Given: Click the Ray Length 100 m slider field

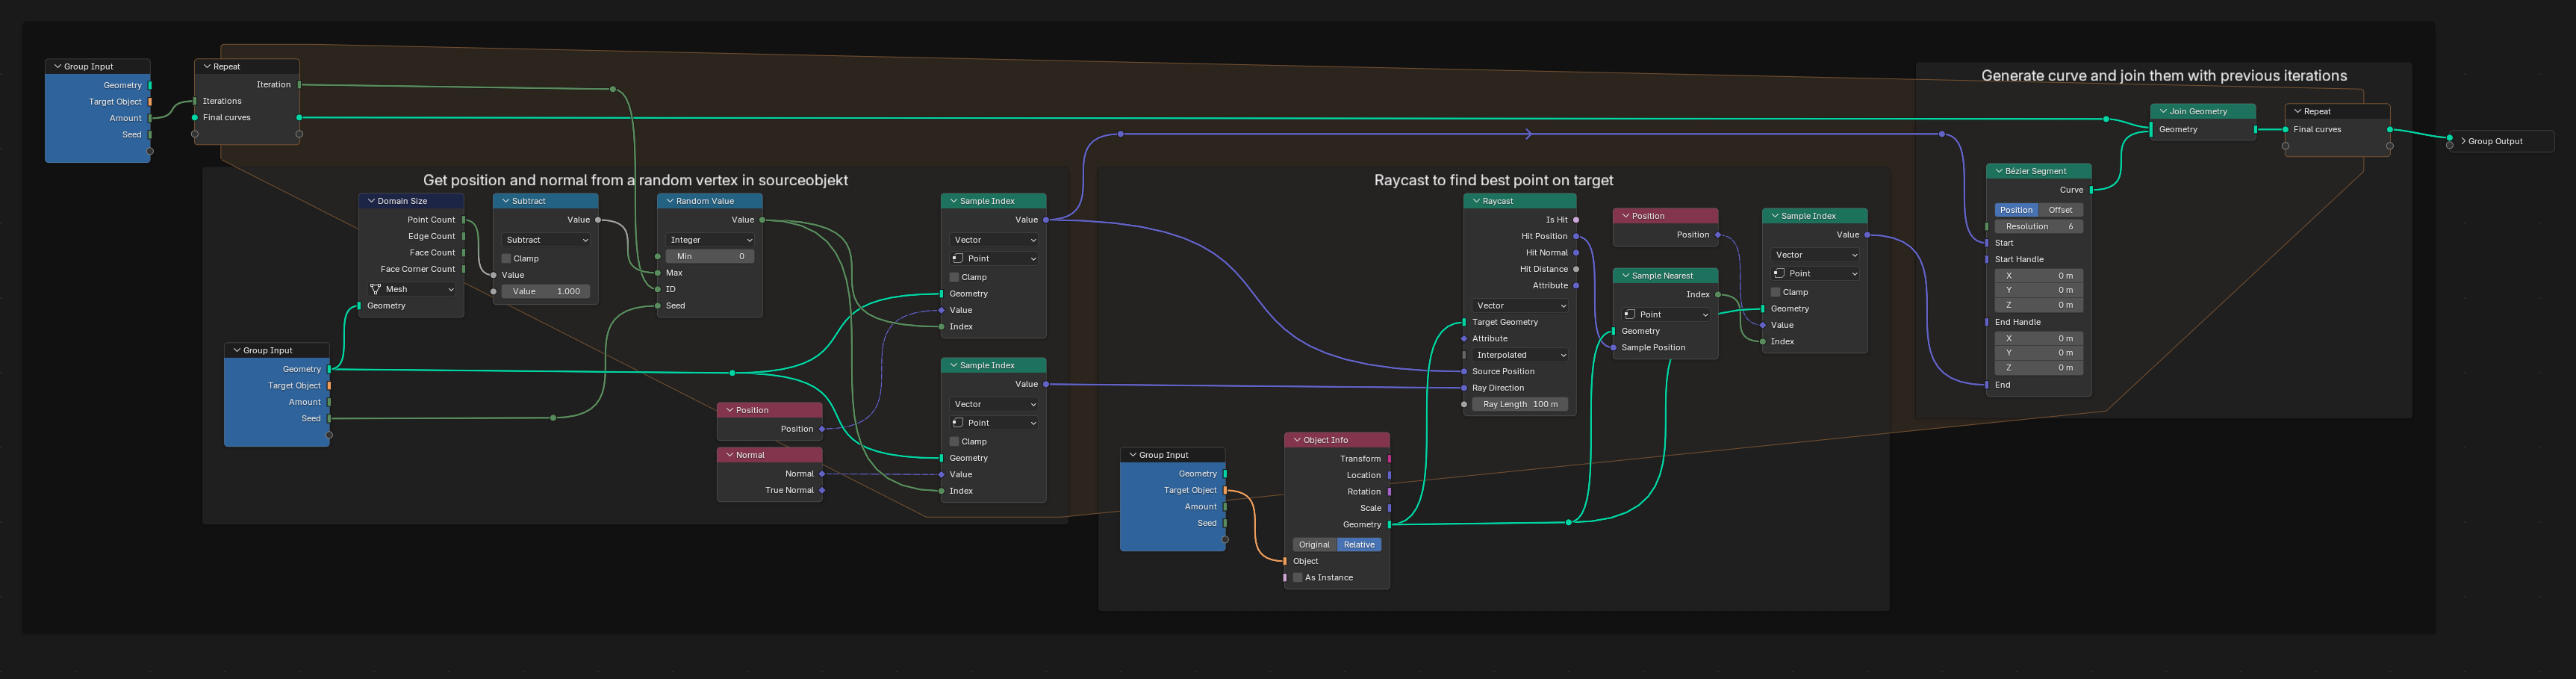Looking at the screenshot, I should coord(1520,404).
